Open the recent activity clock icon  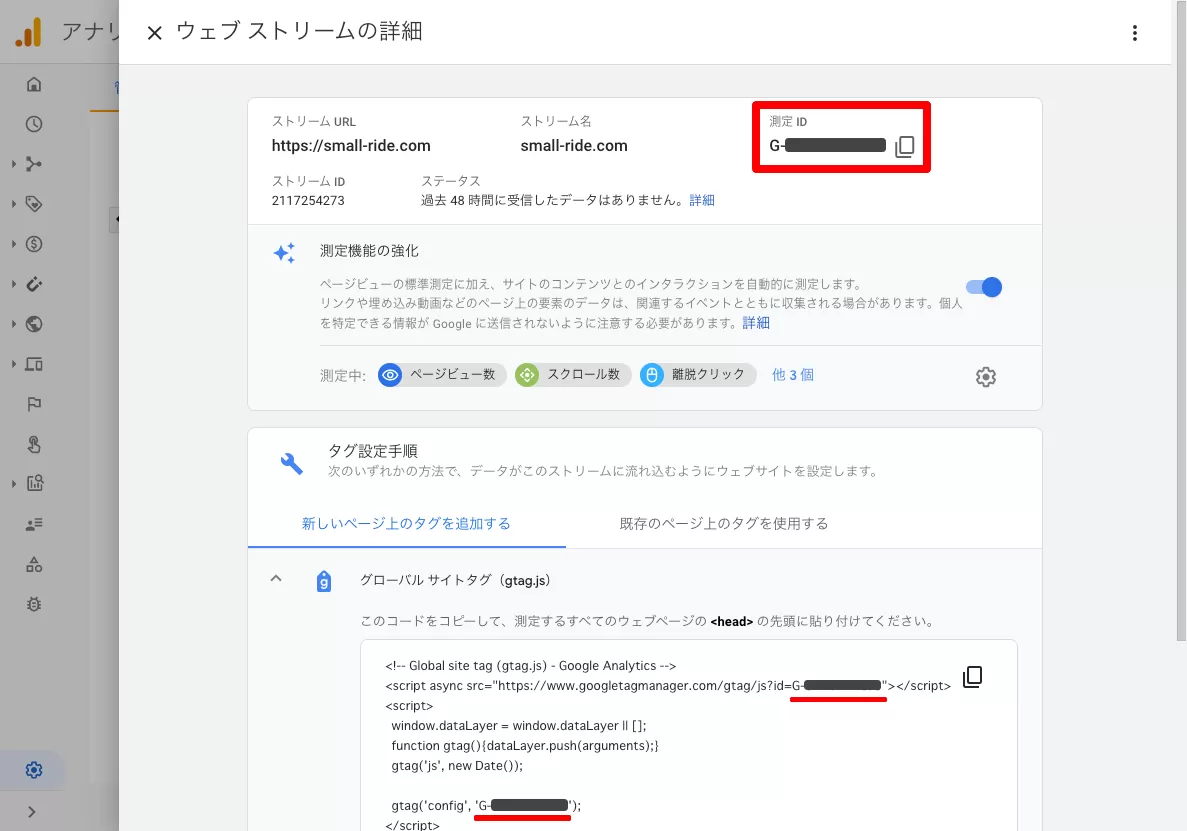(x=34, y=124)
